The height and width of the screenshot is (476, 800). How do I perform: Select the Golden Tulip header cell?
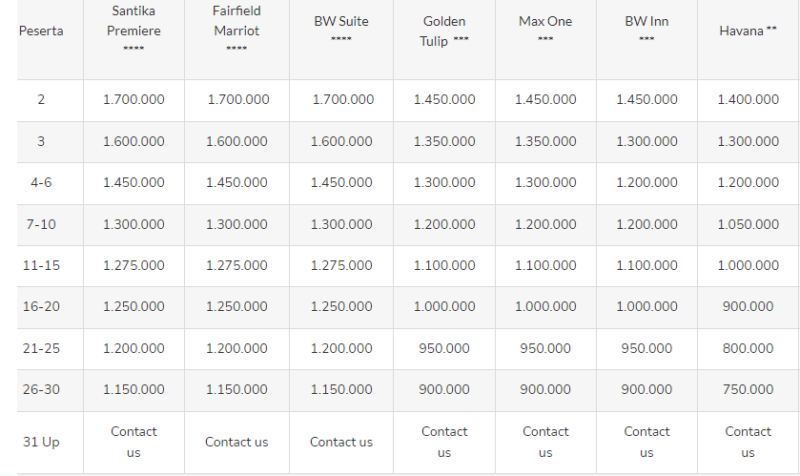(x=444, y=30)
